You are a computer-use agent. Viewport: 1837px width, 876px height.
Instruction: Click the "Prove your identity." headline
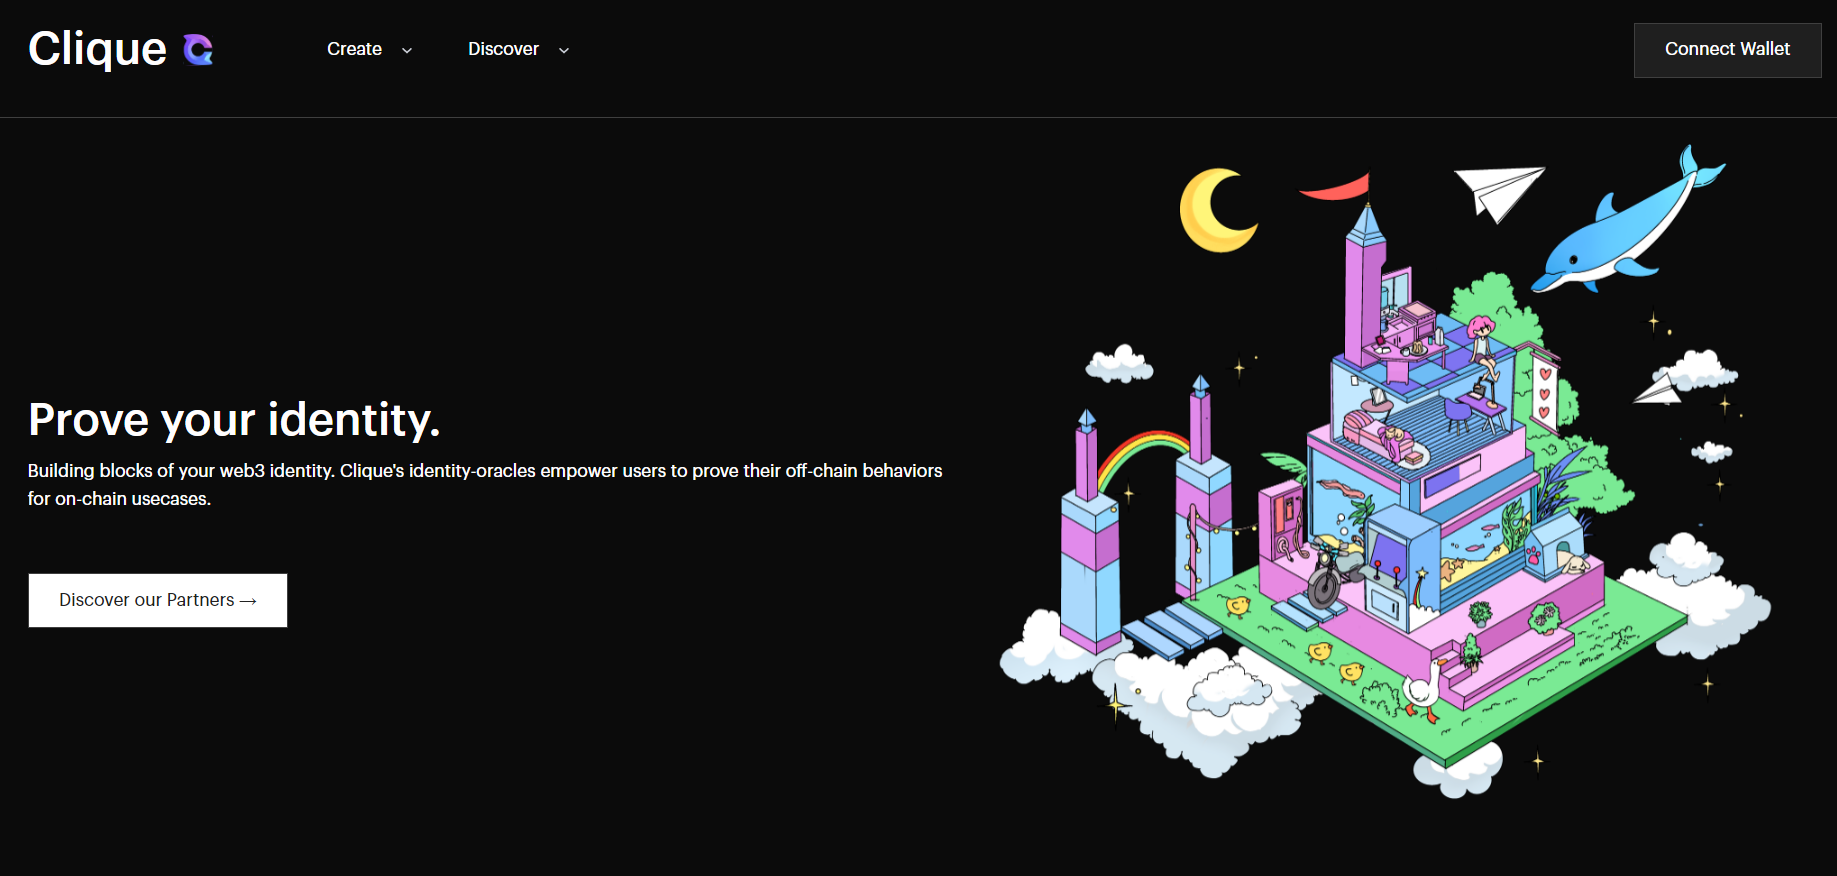(x=234, y=420)
